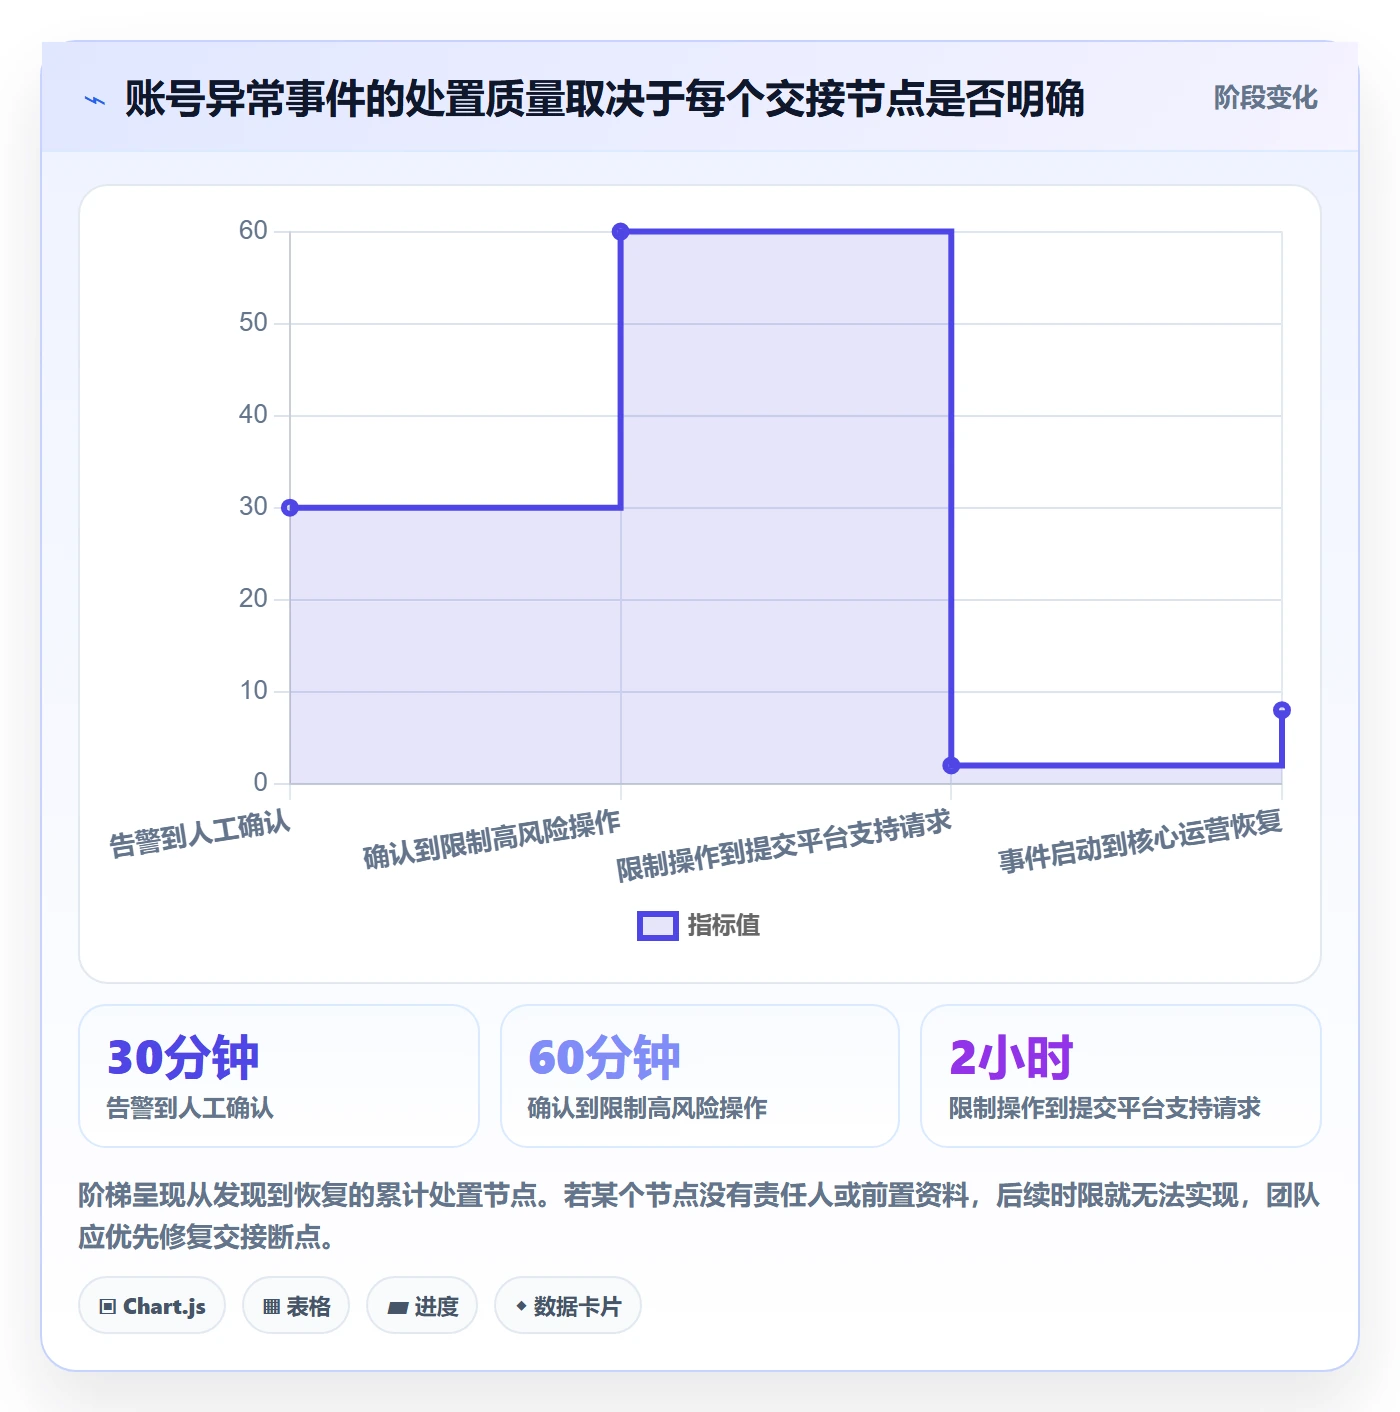Click the 限制操作到提交平台支持请求 card caption
Image resolution: width=1400 pixels, height=1412 pixels.
[x=1105, y=1108]
